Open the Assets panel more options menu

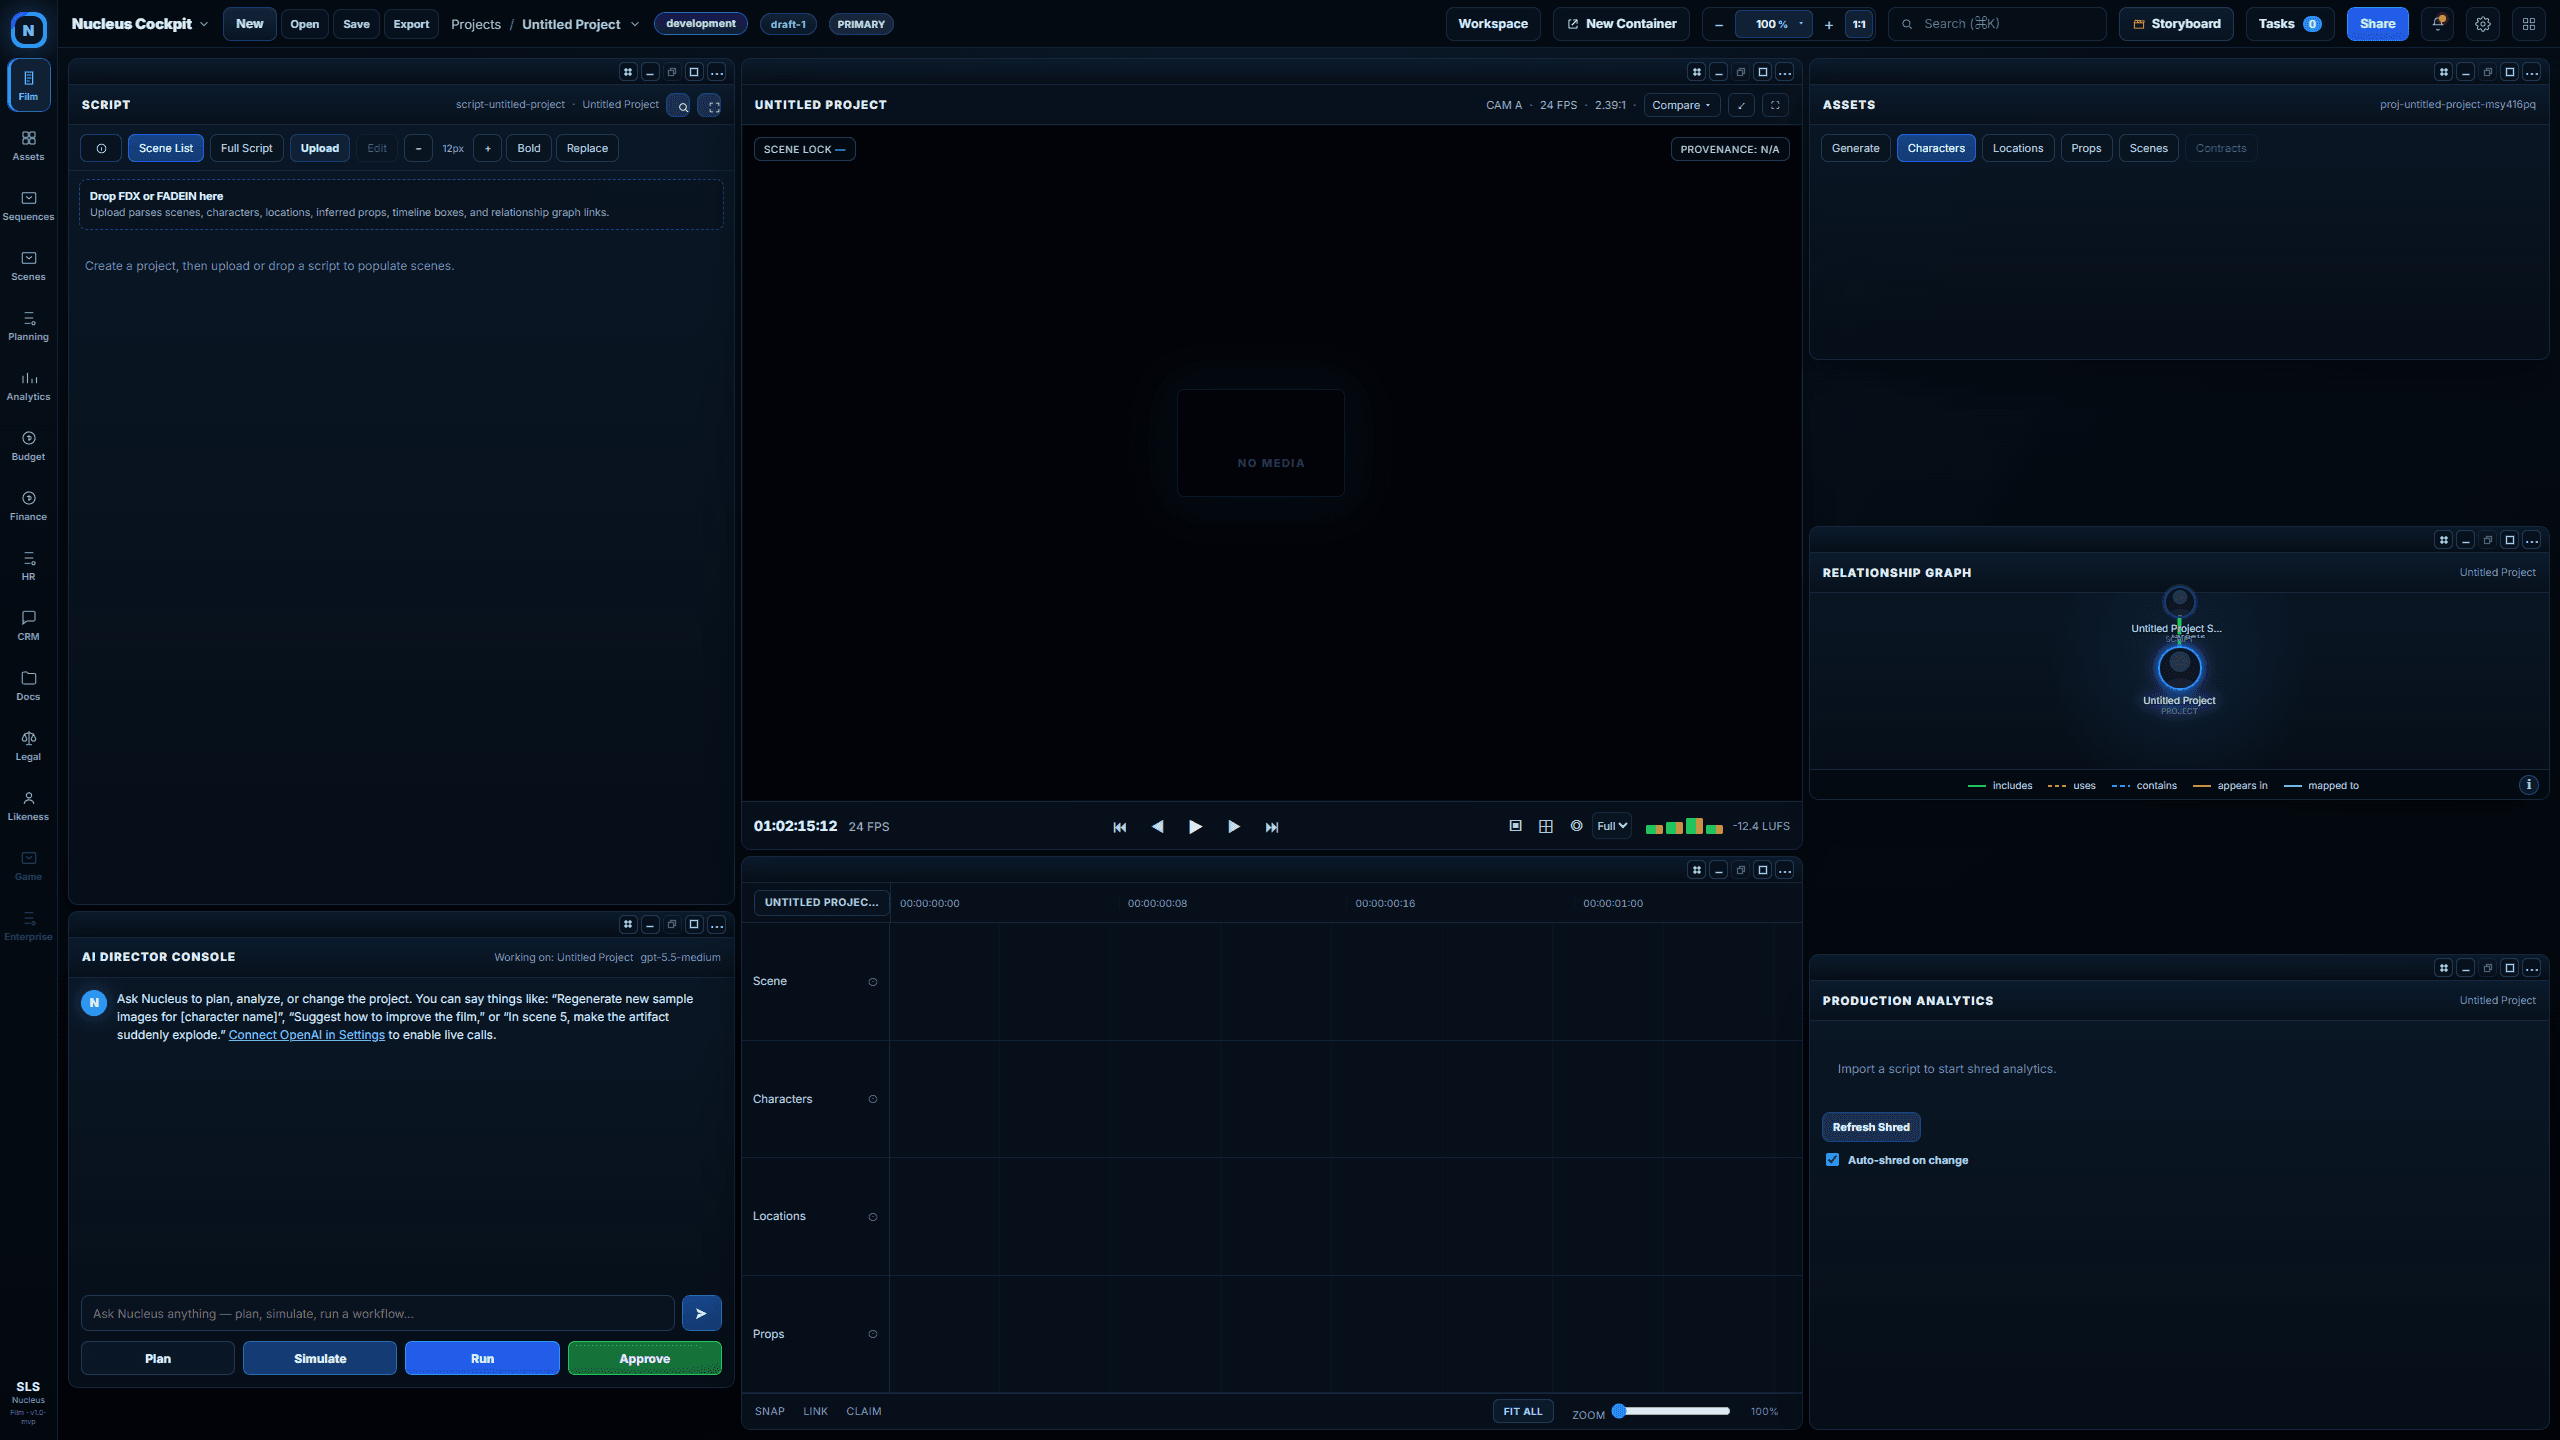pyautogui.click(x=2532, y=72)
